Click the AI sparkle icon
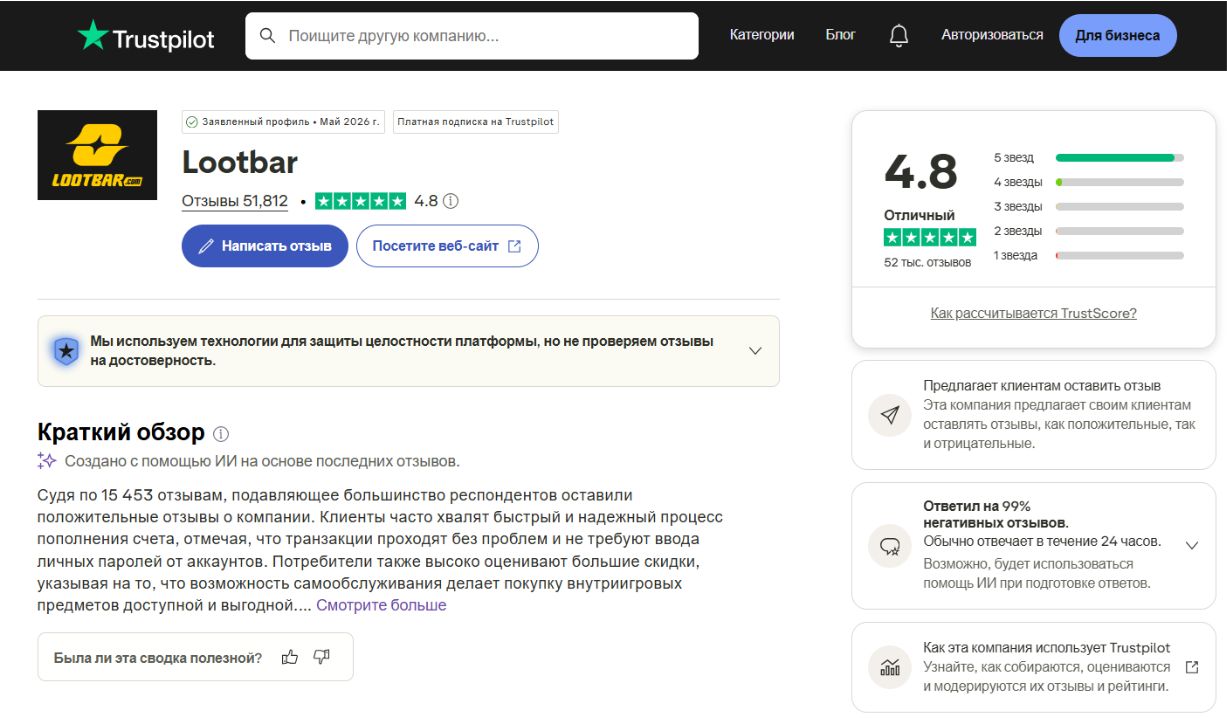The image size is (1227, 718). 46,461
